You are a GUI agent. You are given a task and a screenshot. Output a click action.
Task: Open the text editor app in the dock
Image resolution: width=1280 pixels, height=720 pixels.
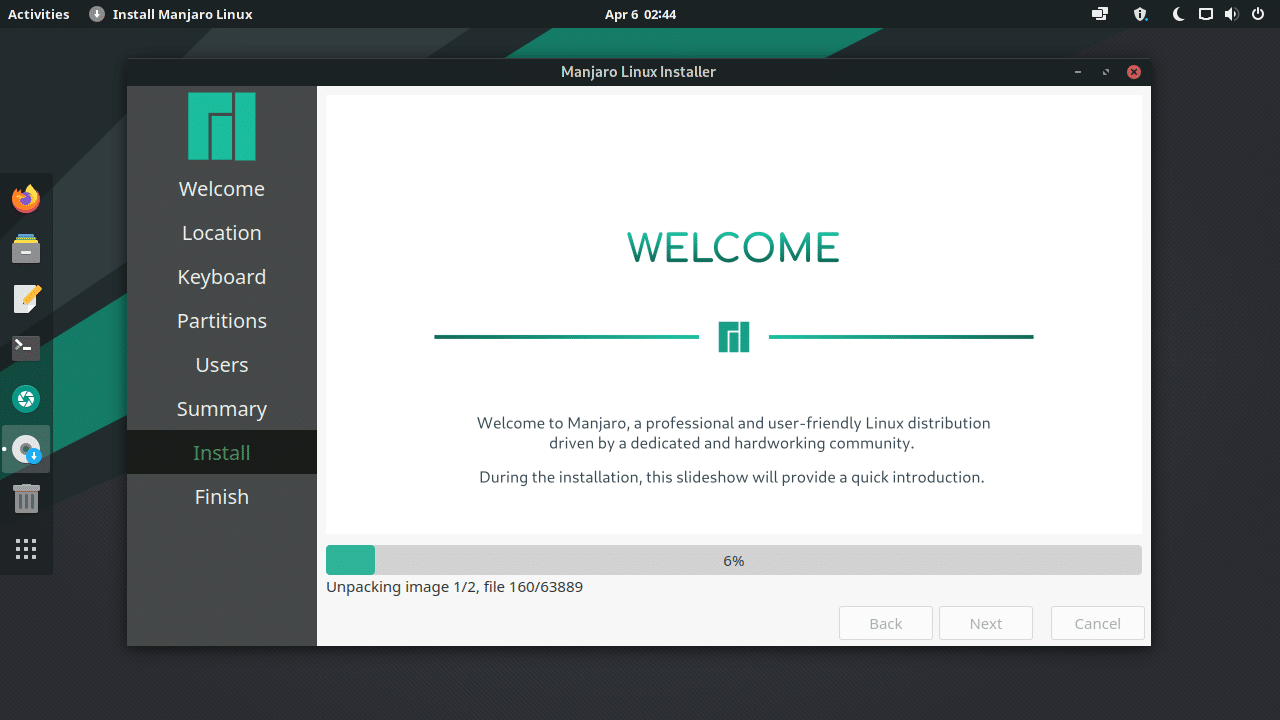point(26,298)
